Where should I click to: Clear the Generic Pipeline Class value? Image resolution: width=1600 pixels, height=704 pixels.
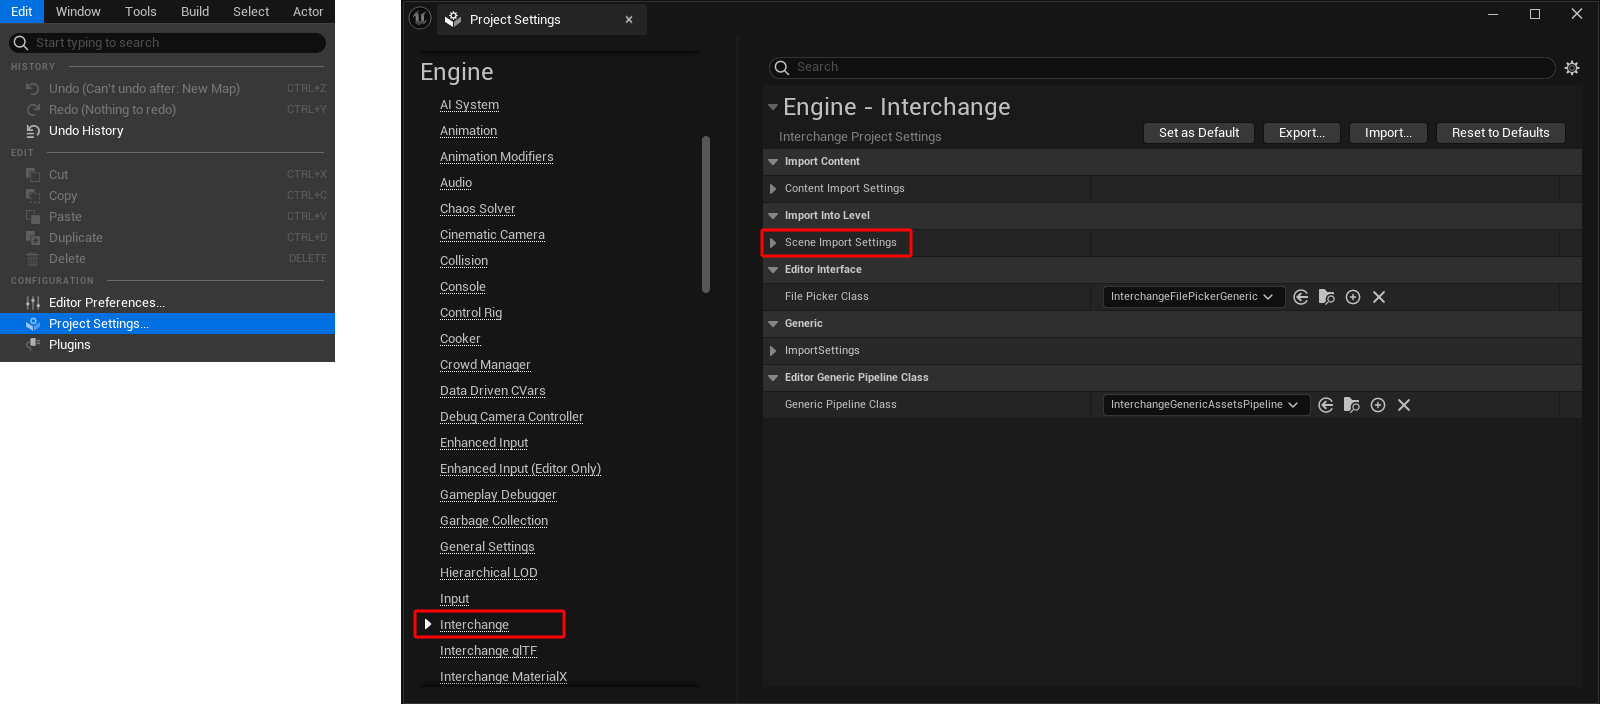click(1404, 405)
